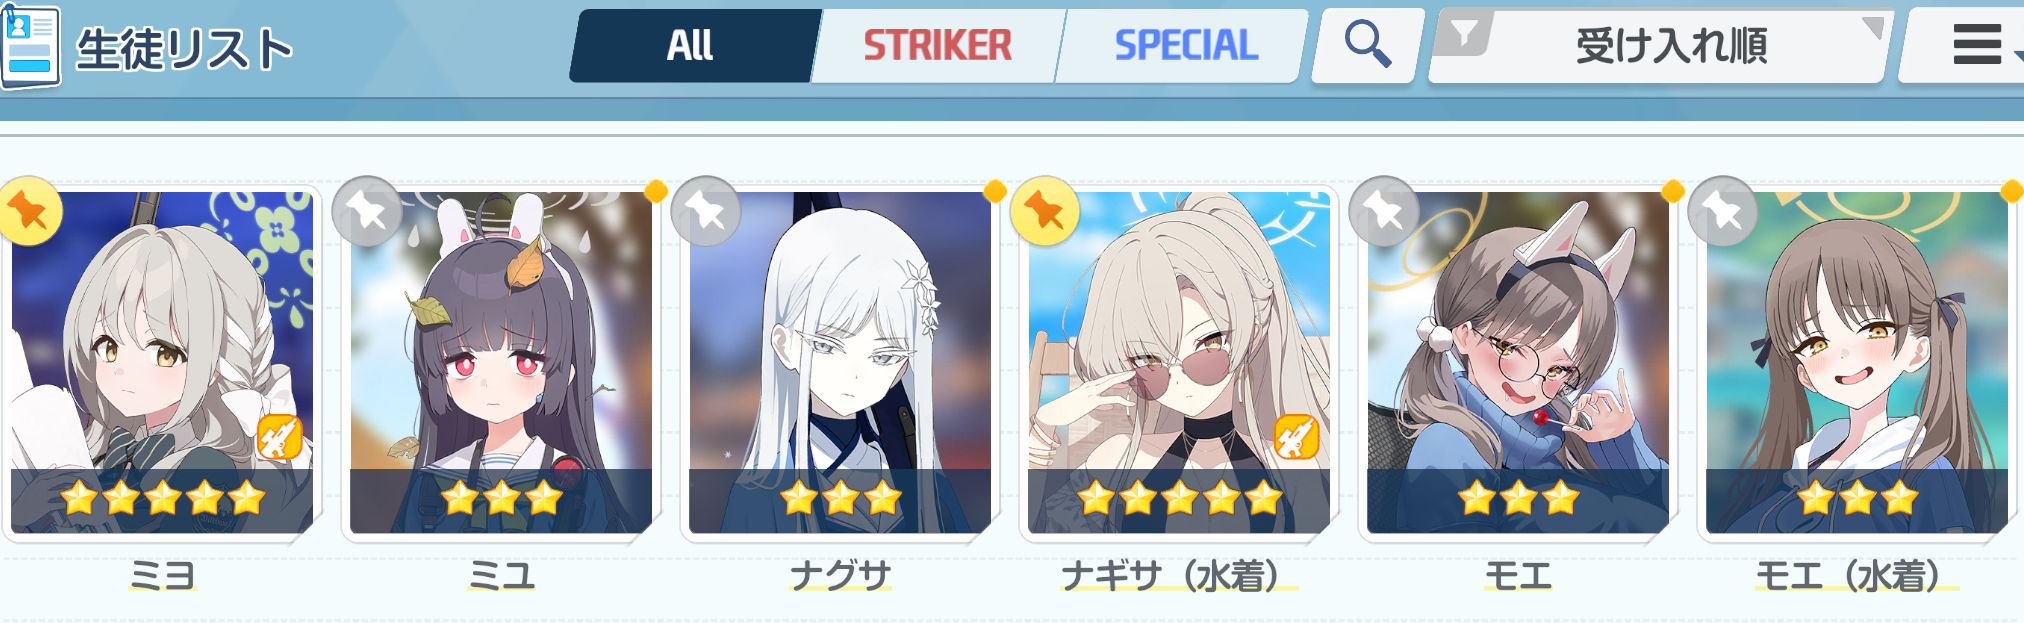Image resolution: width=2024 pixels, height=623 pixels.
Task: Switch to the SPECIAL tab
Action: click(1184, 46)
